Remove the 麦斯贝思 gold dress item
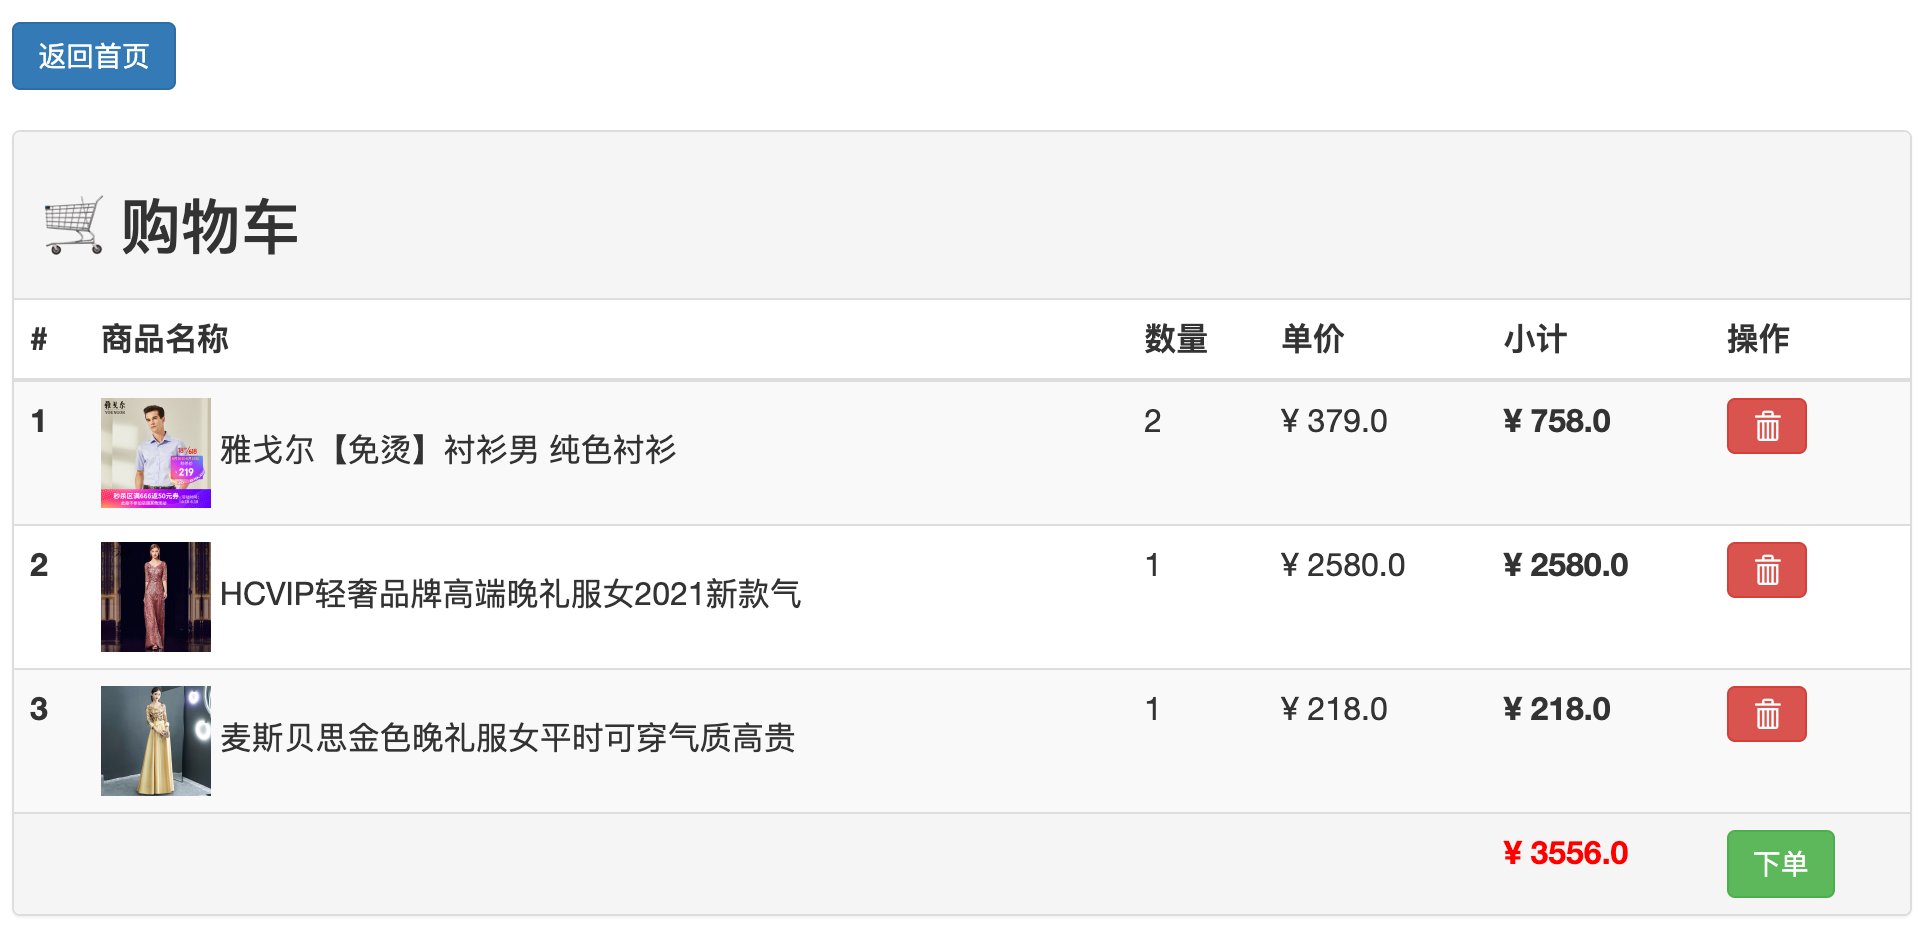1928x934 pixels. click(x=1766, y=714)
